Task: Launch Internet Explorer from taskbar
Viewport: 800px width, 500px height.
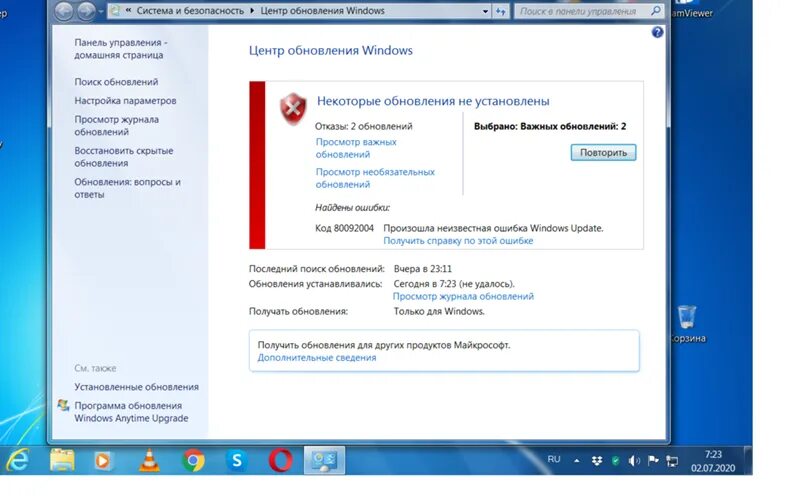Action: [17, 460]
